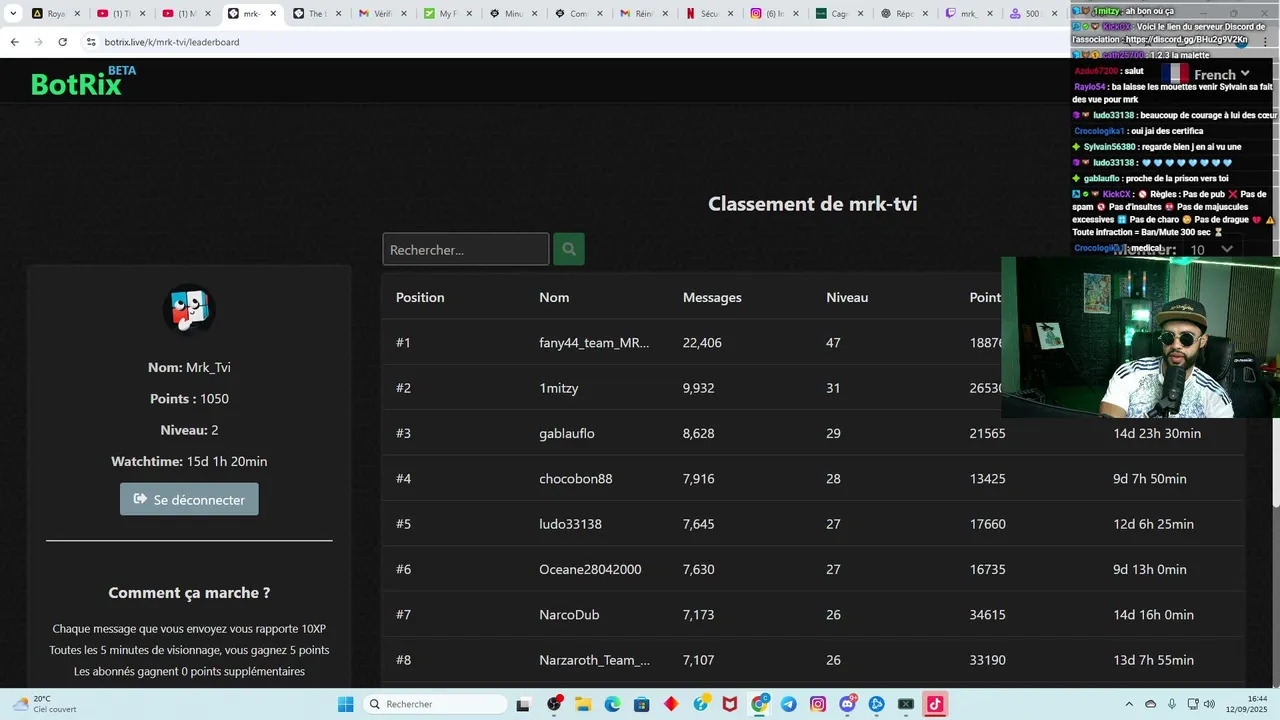Click the BotRix BETA logo
The height and width of the screenshot is (720, 1280).
point(83,81)
